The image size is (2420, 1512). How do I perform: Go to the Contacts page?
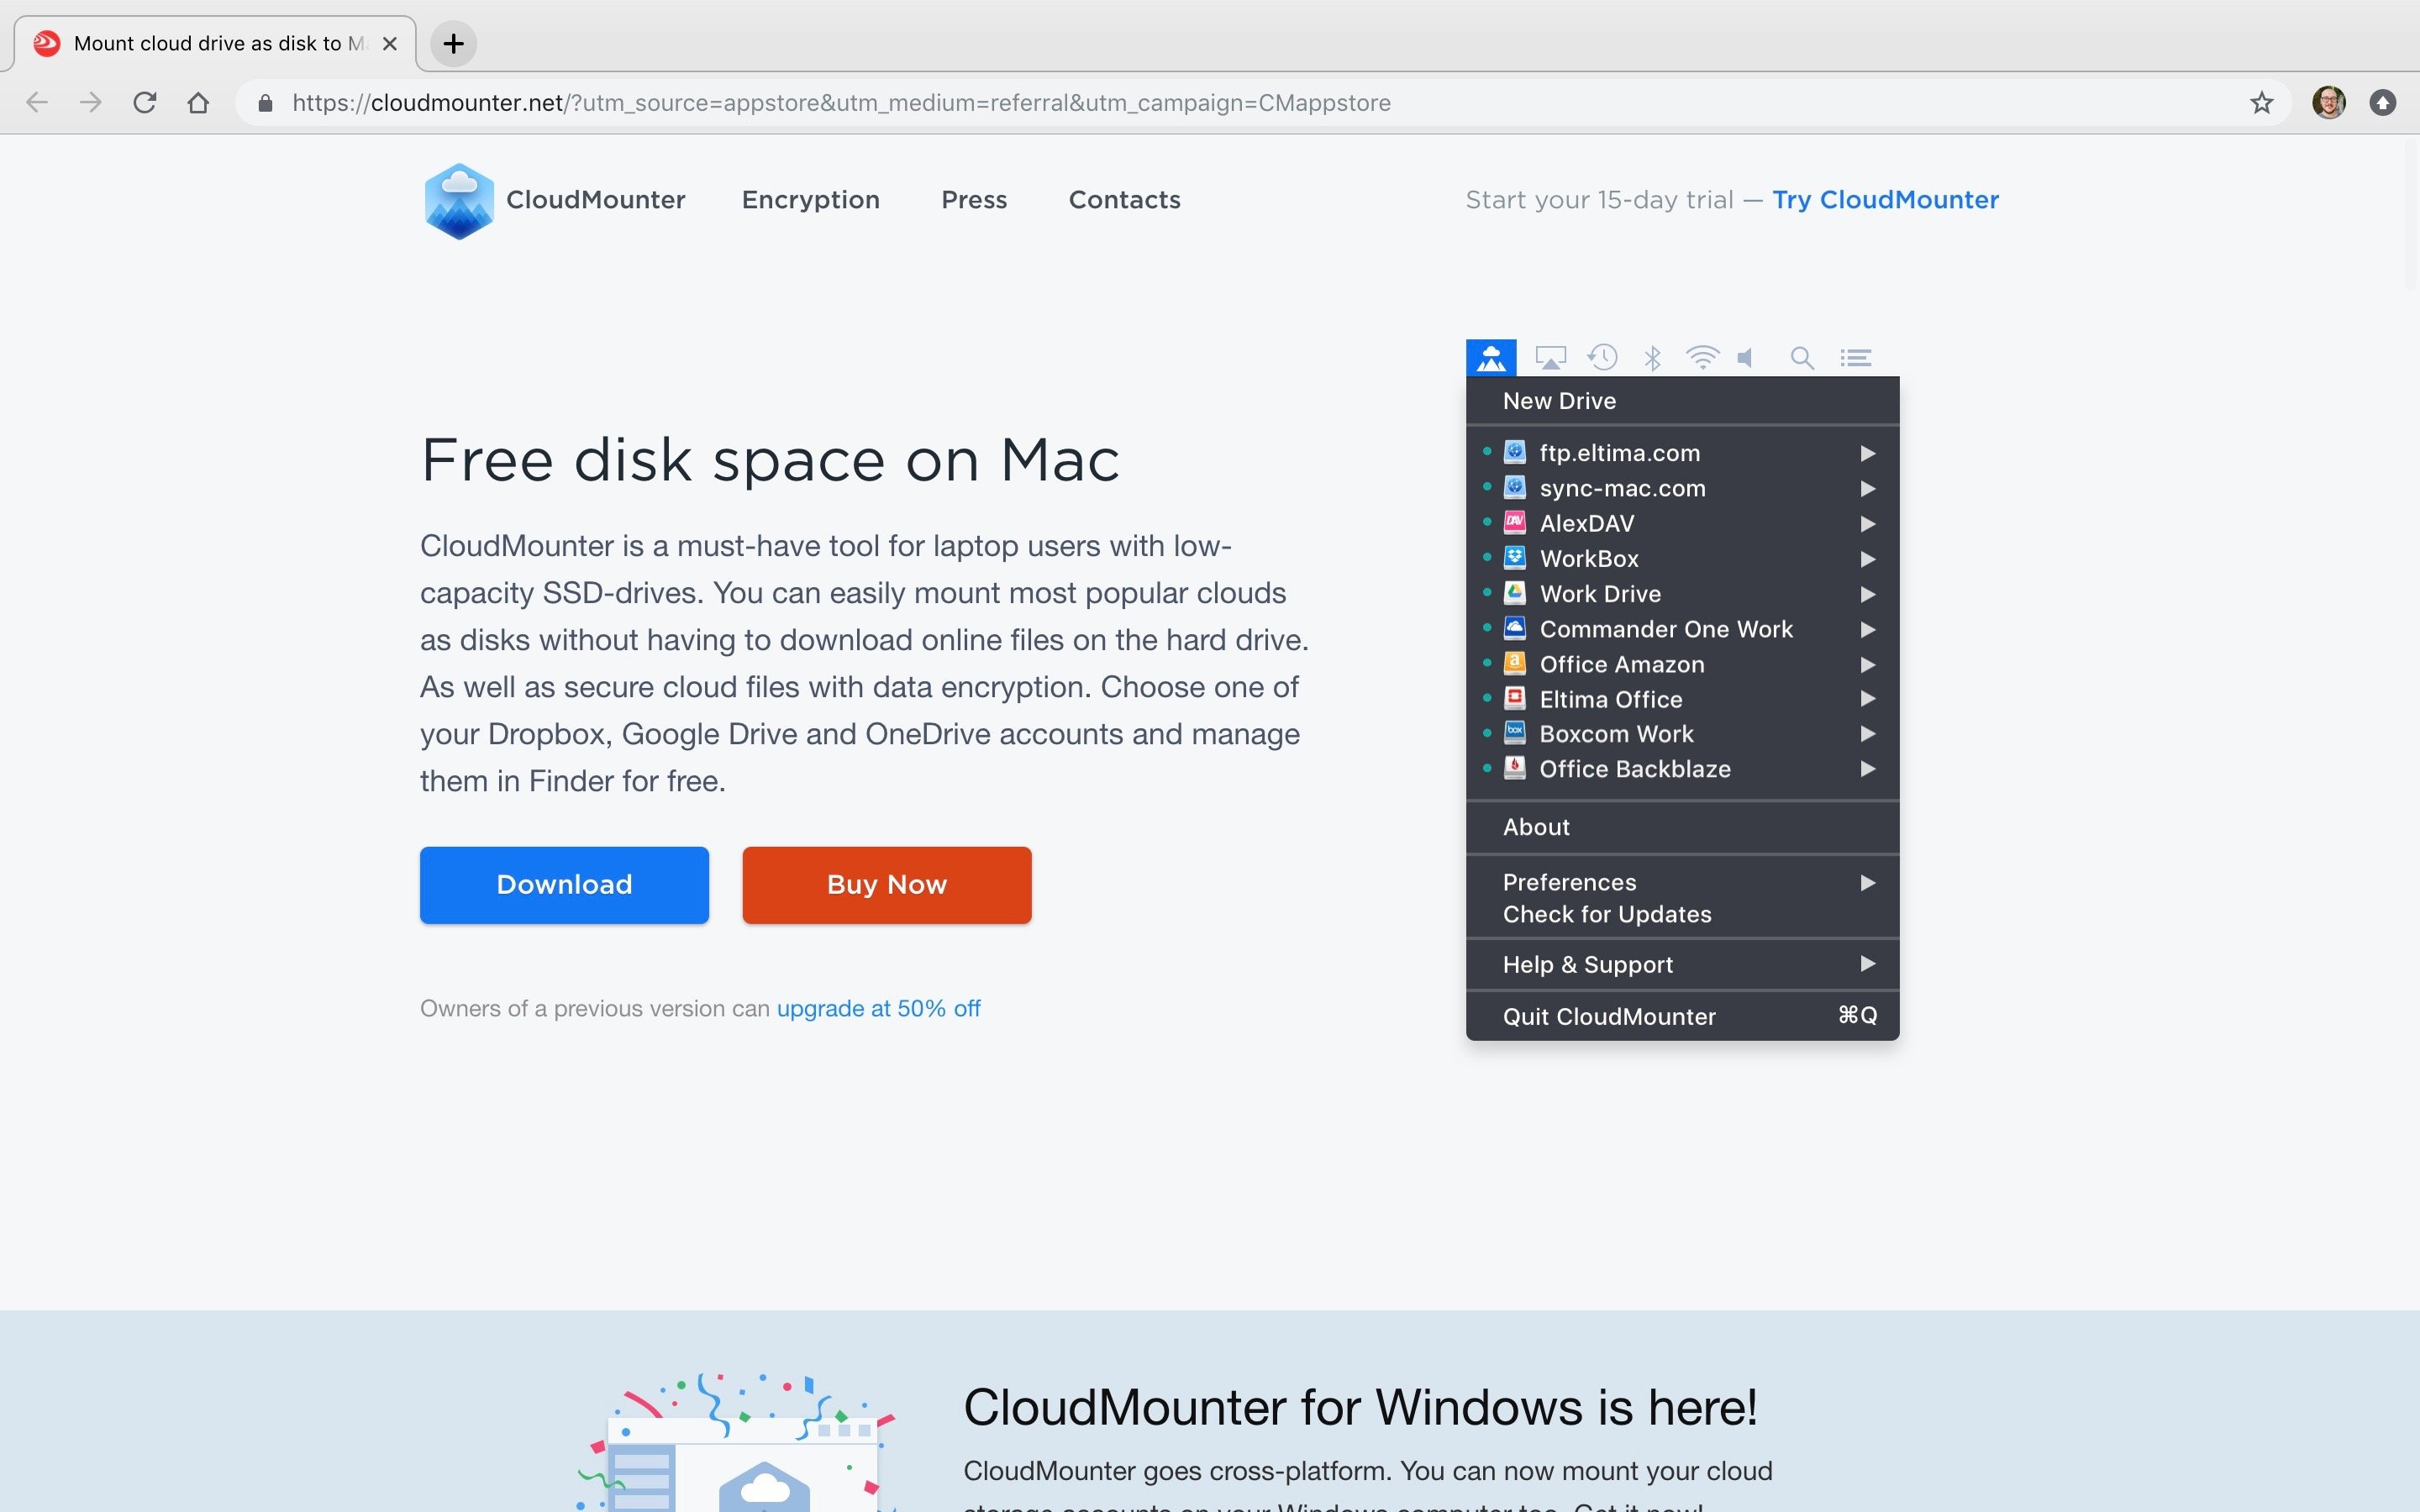[1124, 200]
